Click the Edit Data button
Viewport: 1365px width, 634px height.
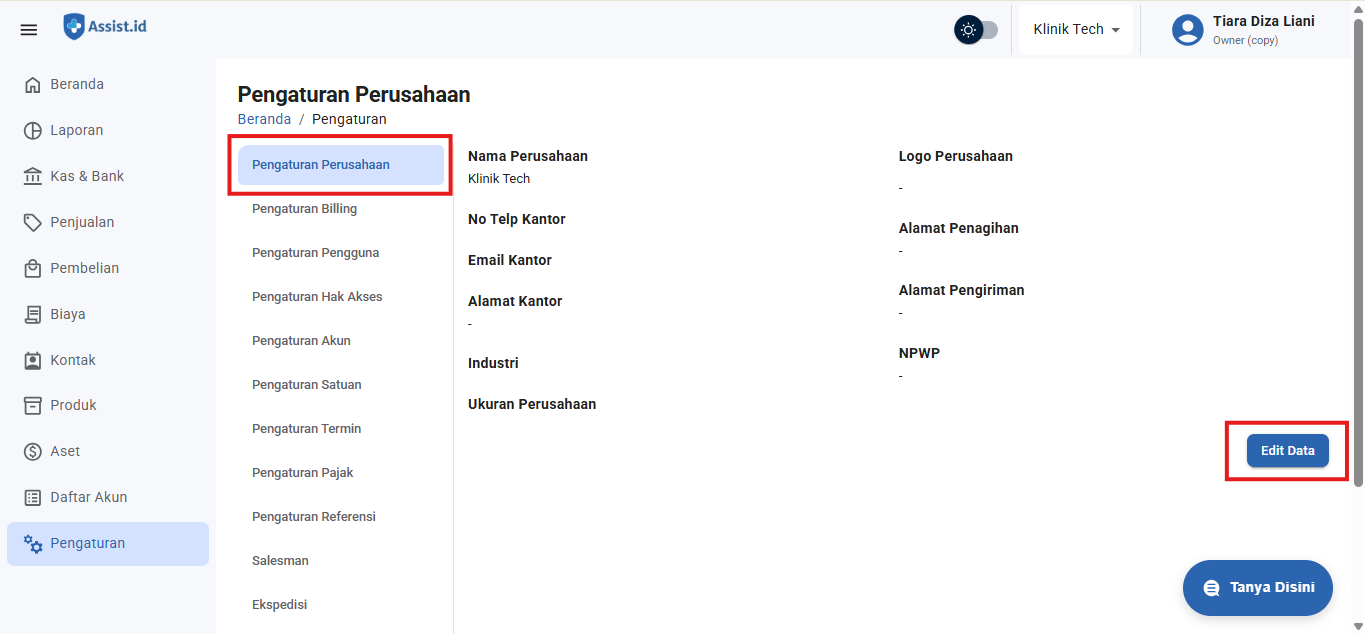click(1287, 451)
